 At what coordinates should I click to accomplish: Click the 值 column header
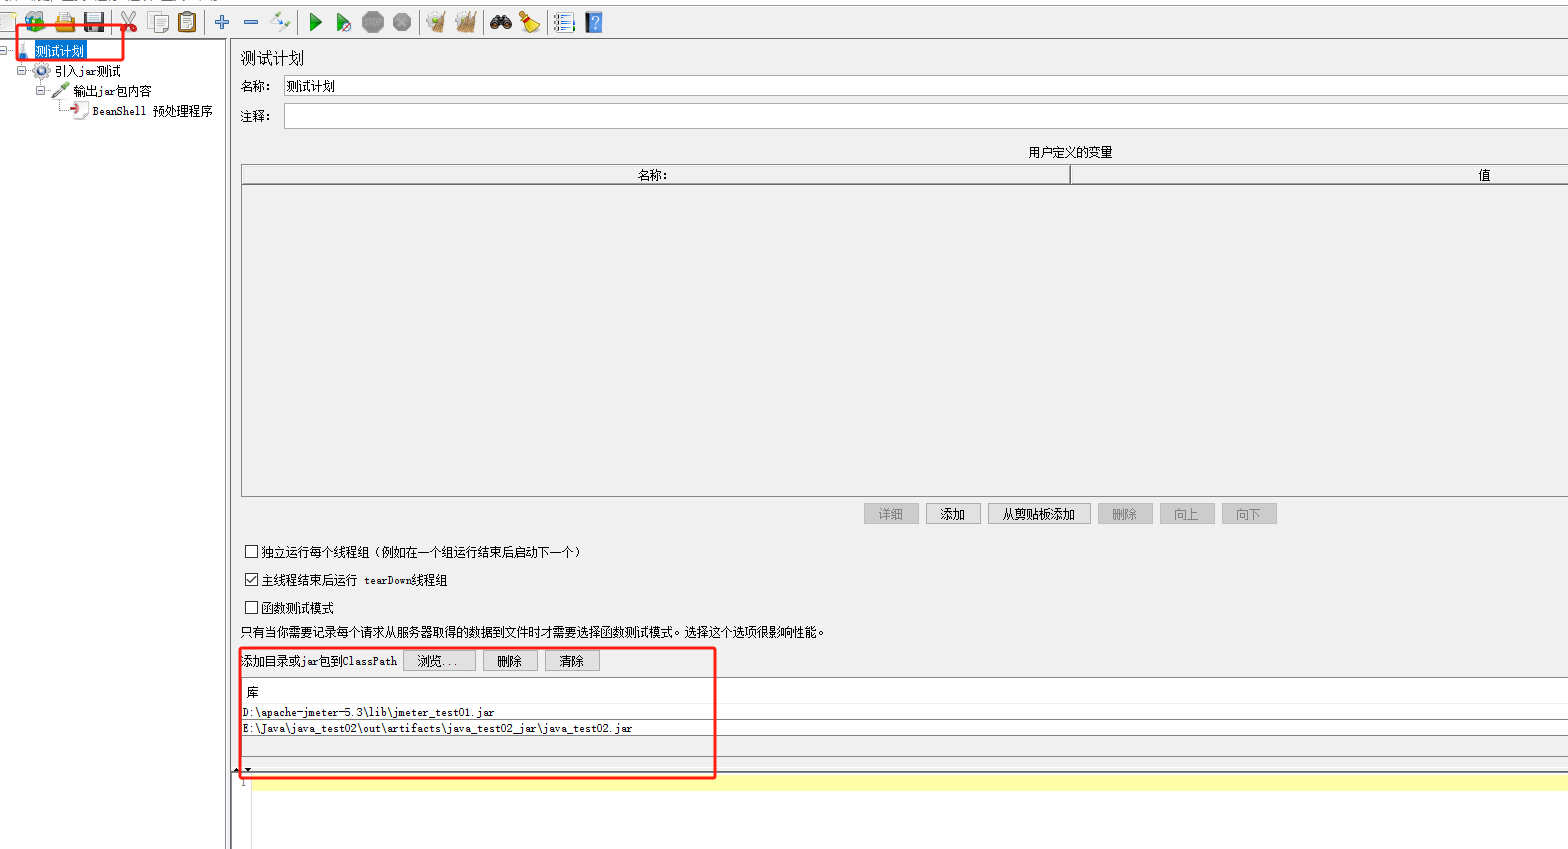[1319, 175]
